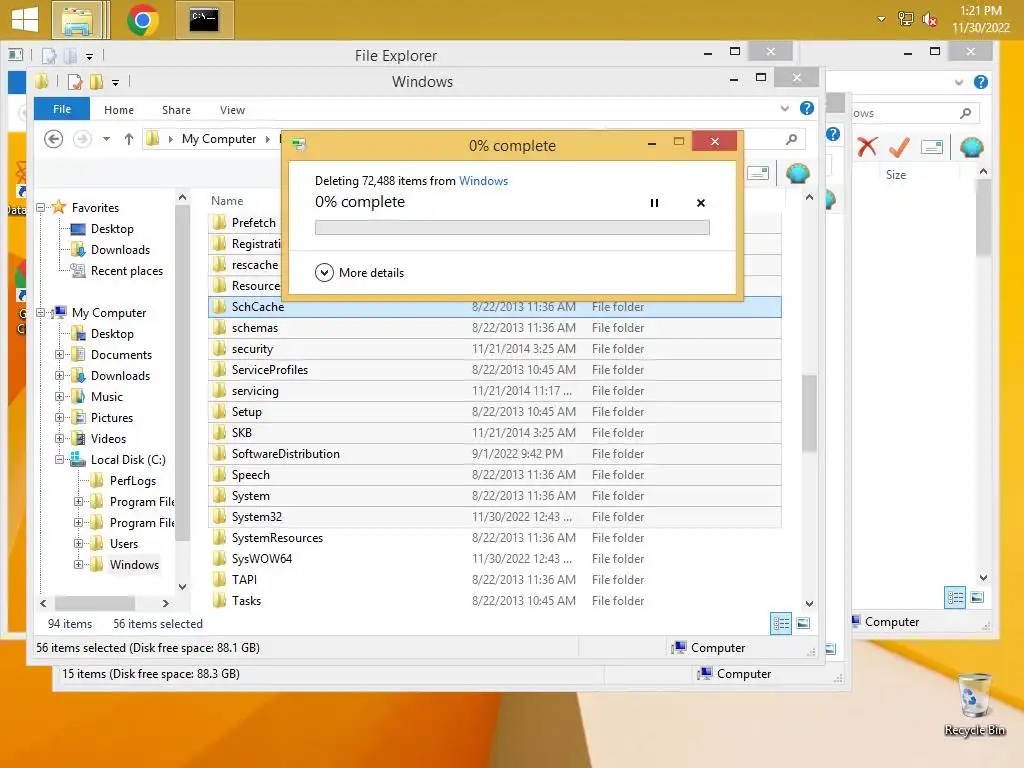1024x768 pixels.
Task: Show hidden tray icons arrow
Action: 881,20
